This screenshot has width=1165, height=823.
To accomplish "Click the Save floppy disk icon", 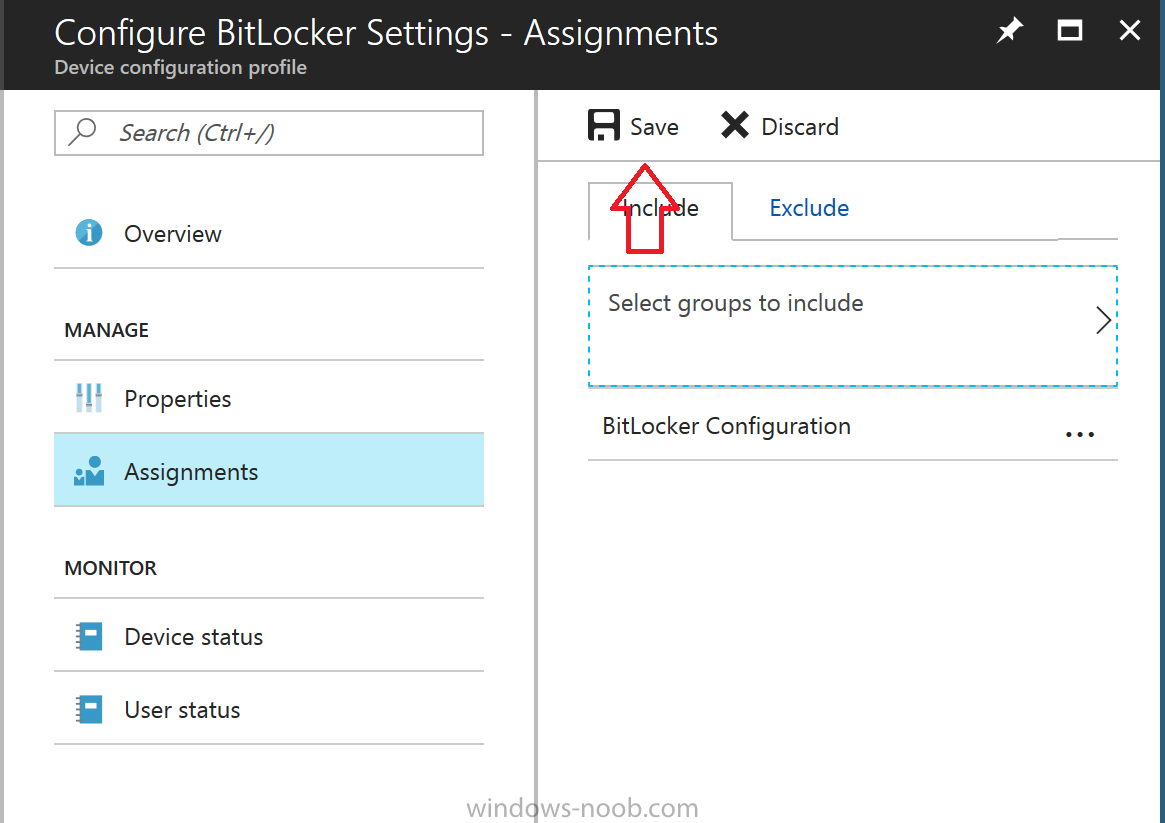I will pyautogui.click(x=604, y=126).
